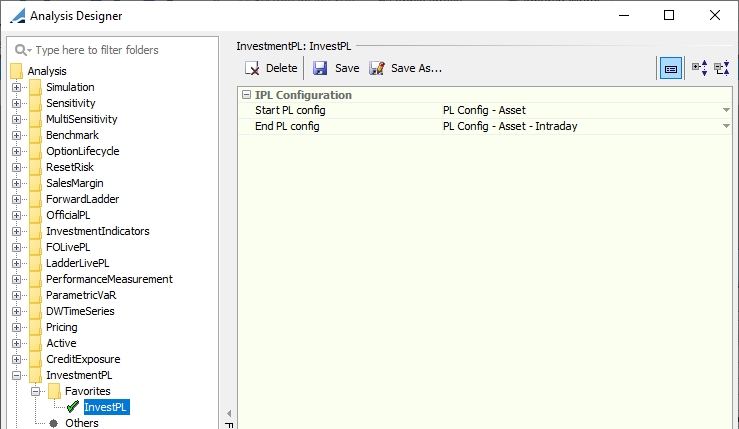Expand the FOLivePL folder node
The width and height of the screenshot is (739, 429).
(x=16, y=248)
